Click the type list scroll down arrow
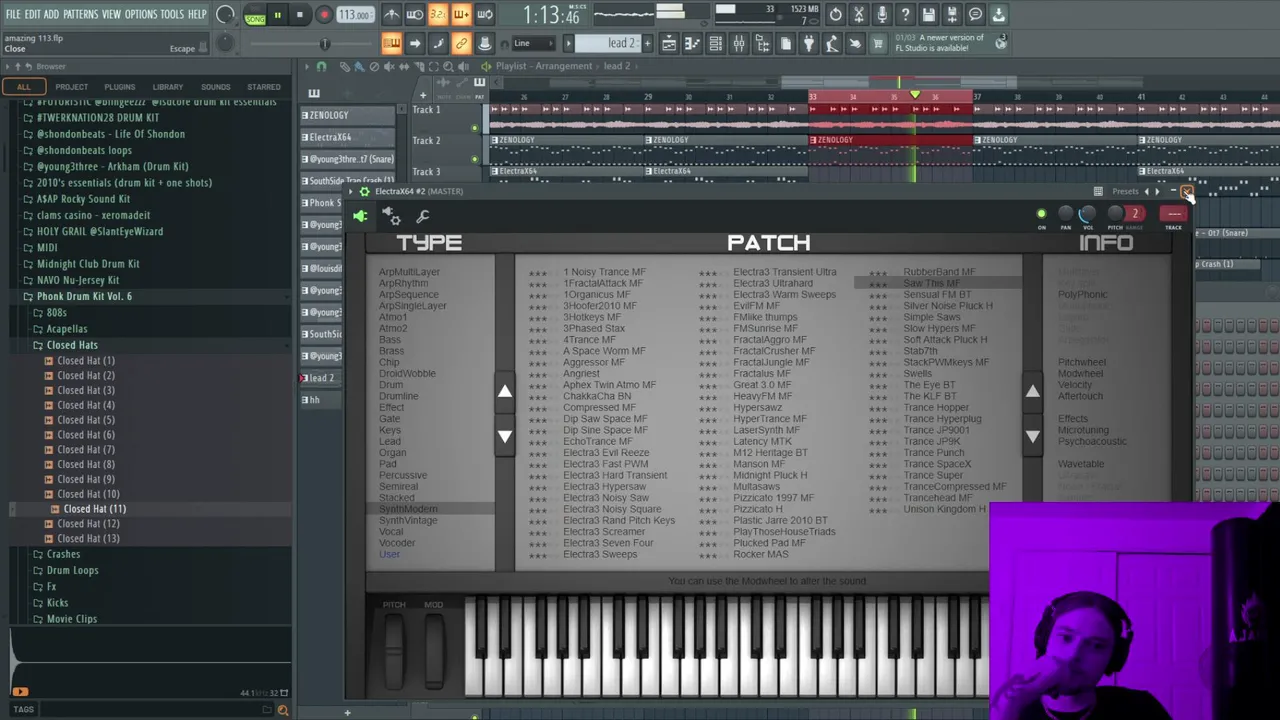The height and width of the screenshot is (720, 1280). point(505,436)
